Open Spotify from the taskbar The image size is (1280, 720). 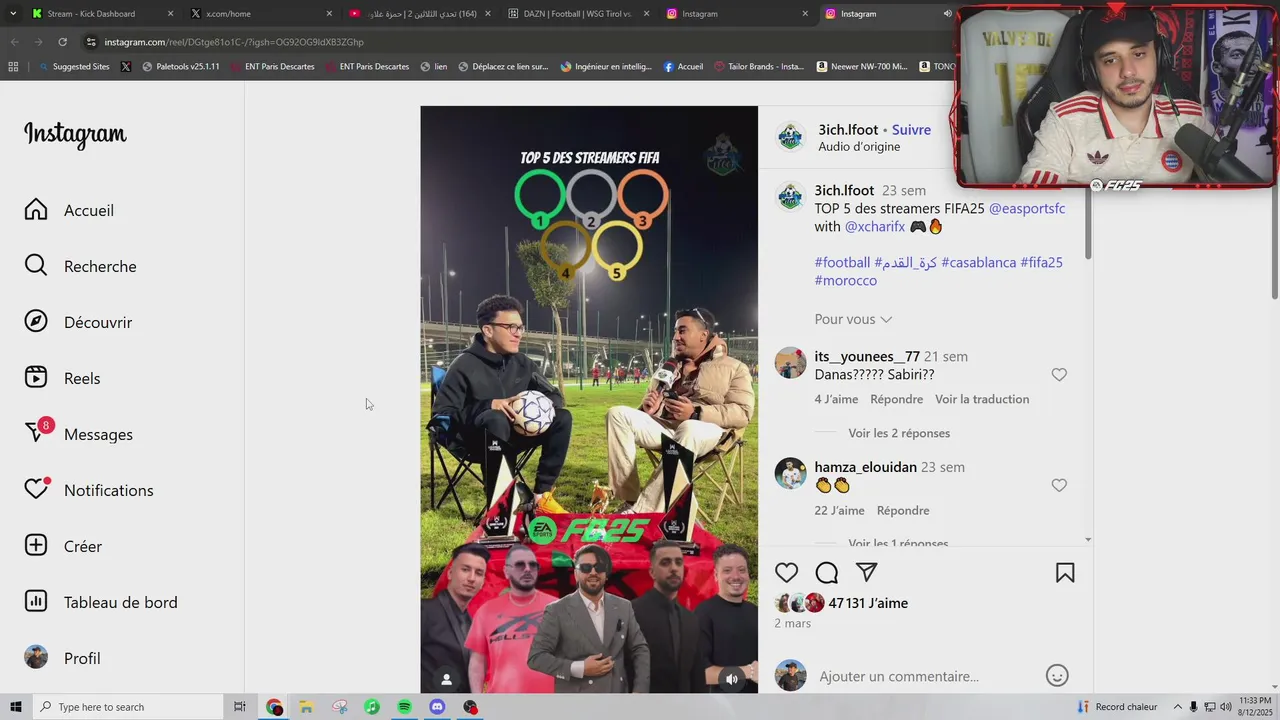pos(404,707)
